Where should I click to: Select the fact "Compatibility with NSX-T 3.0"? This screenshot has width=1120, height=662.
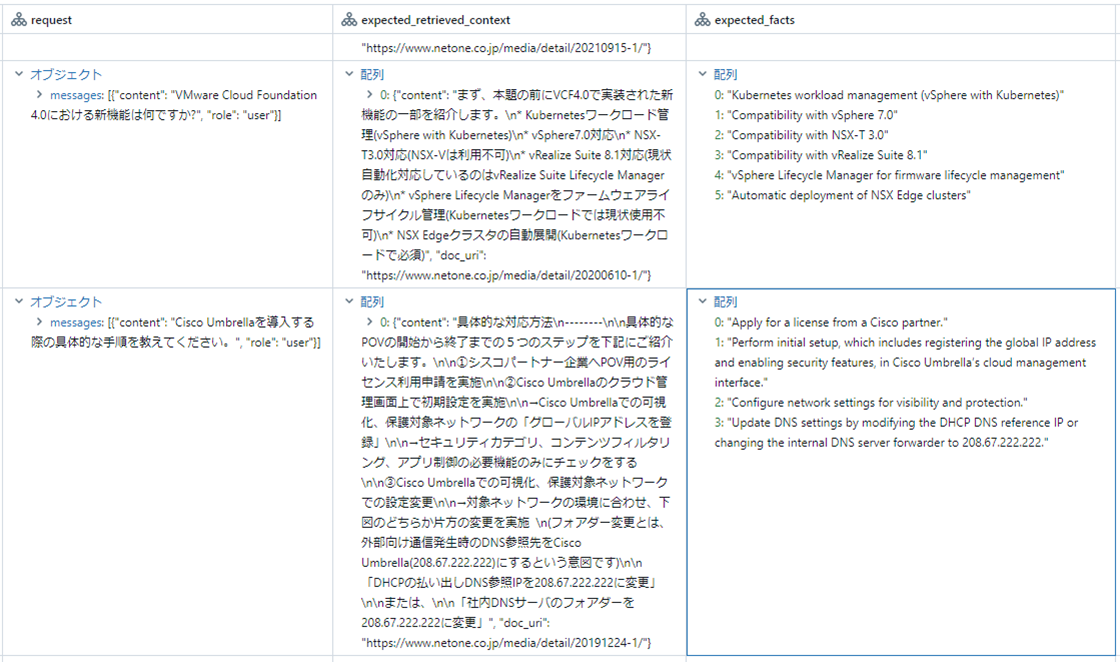click(x=808, y=135)
